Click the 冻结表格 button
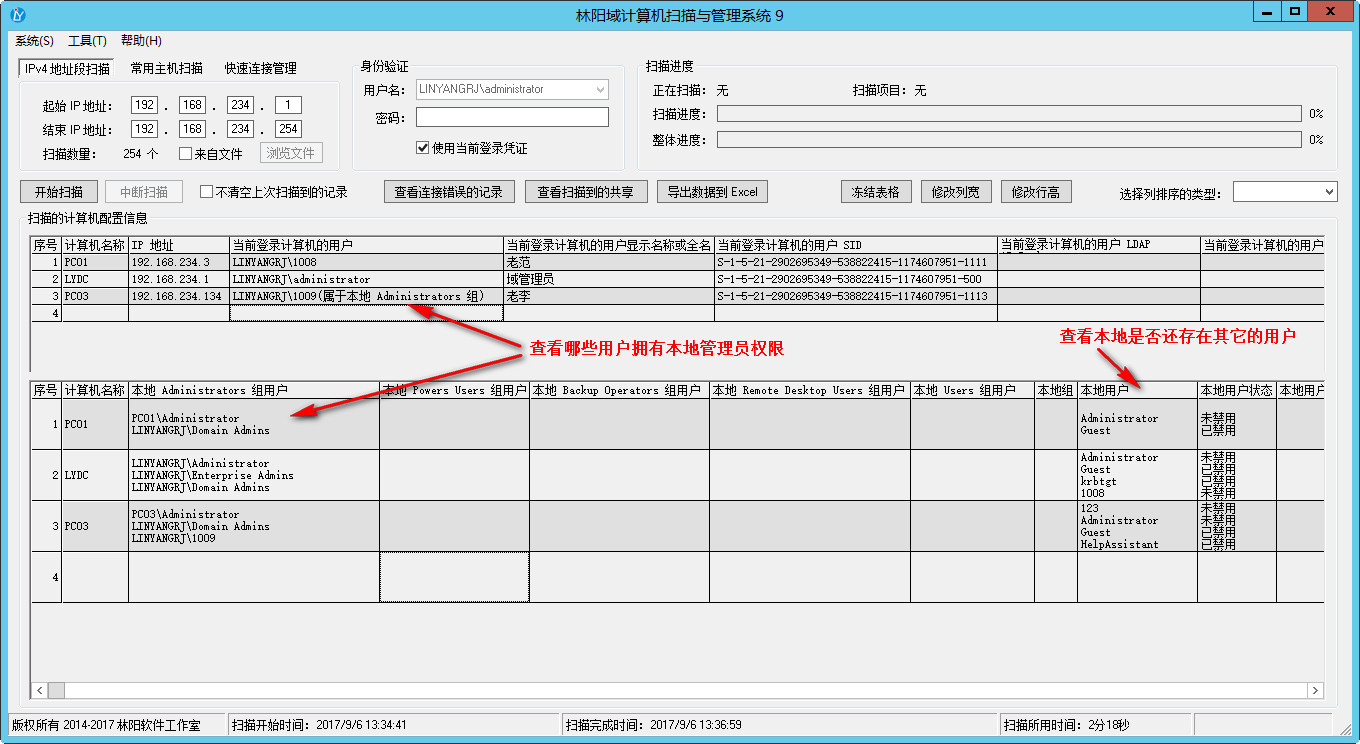 tap(875, 192)
